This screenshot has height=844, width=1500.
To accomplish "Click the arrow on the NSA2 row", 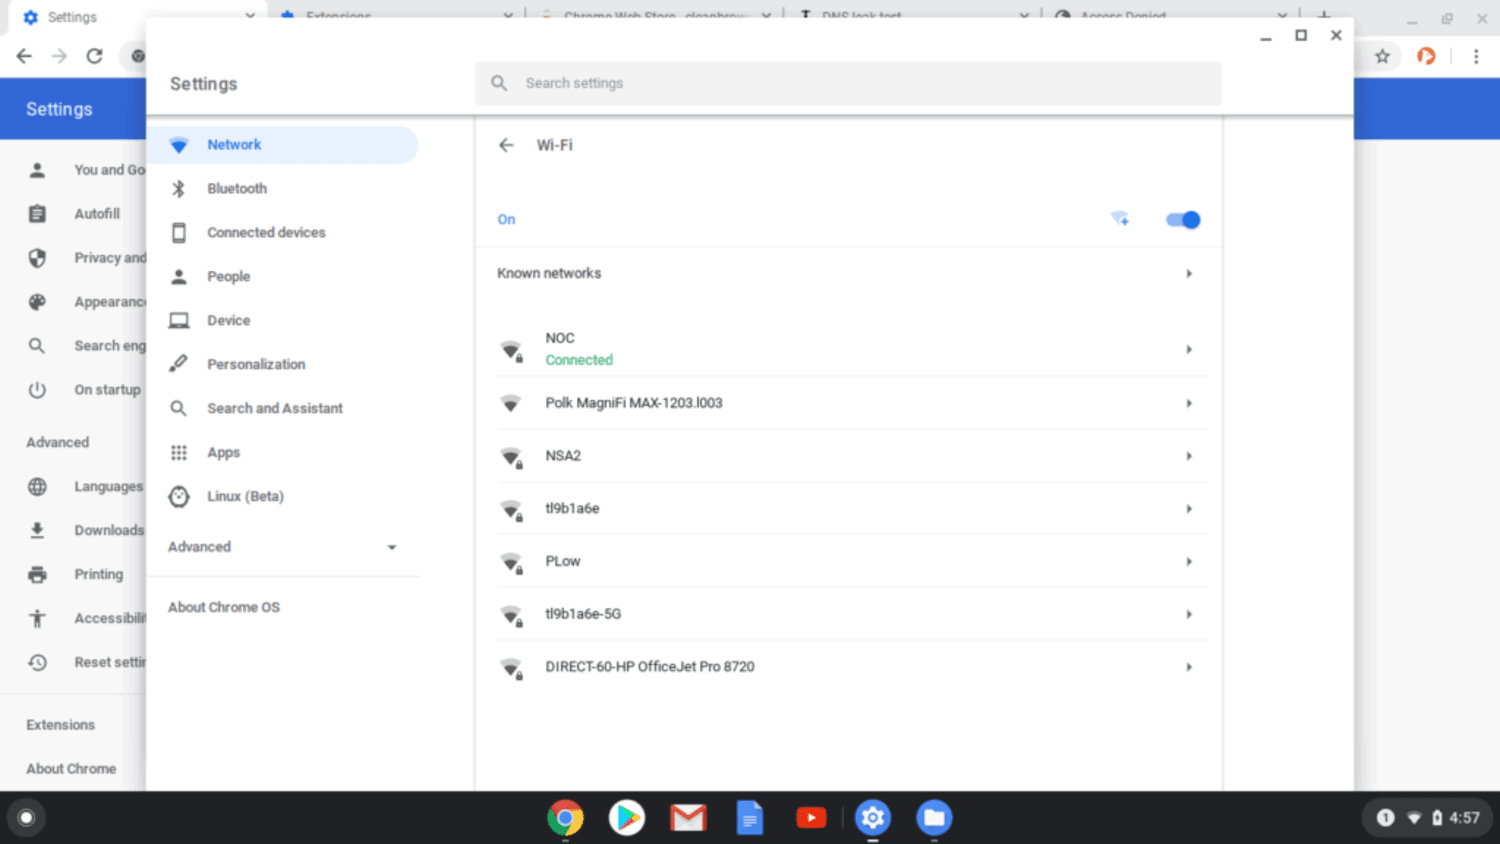I will [x=1189, y=456].
